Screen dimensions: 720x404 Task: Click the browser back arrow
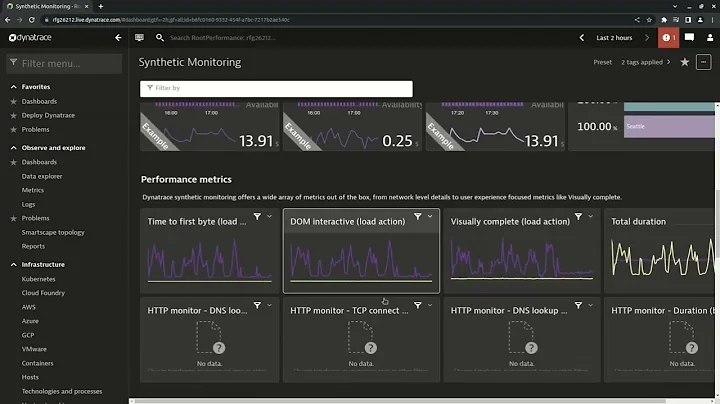click(7, 20)
